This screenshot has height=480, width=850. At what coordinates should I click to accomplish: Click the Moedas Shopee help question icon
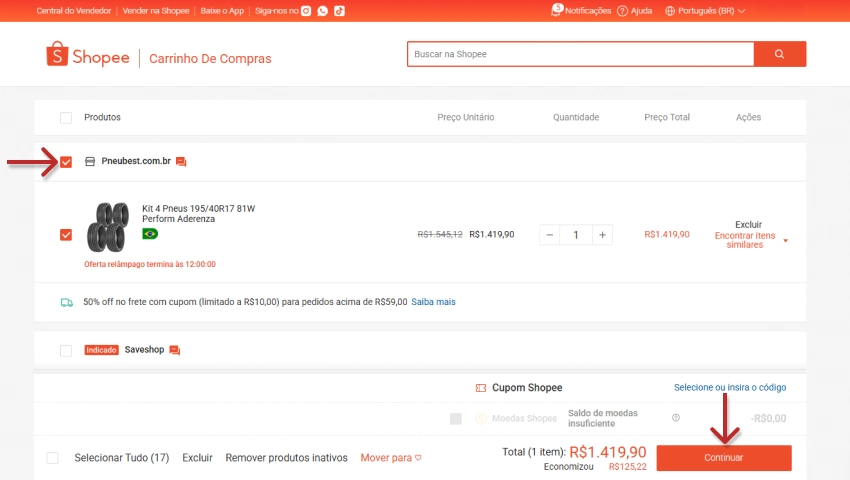[675, 418]
